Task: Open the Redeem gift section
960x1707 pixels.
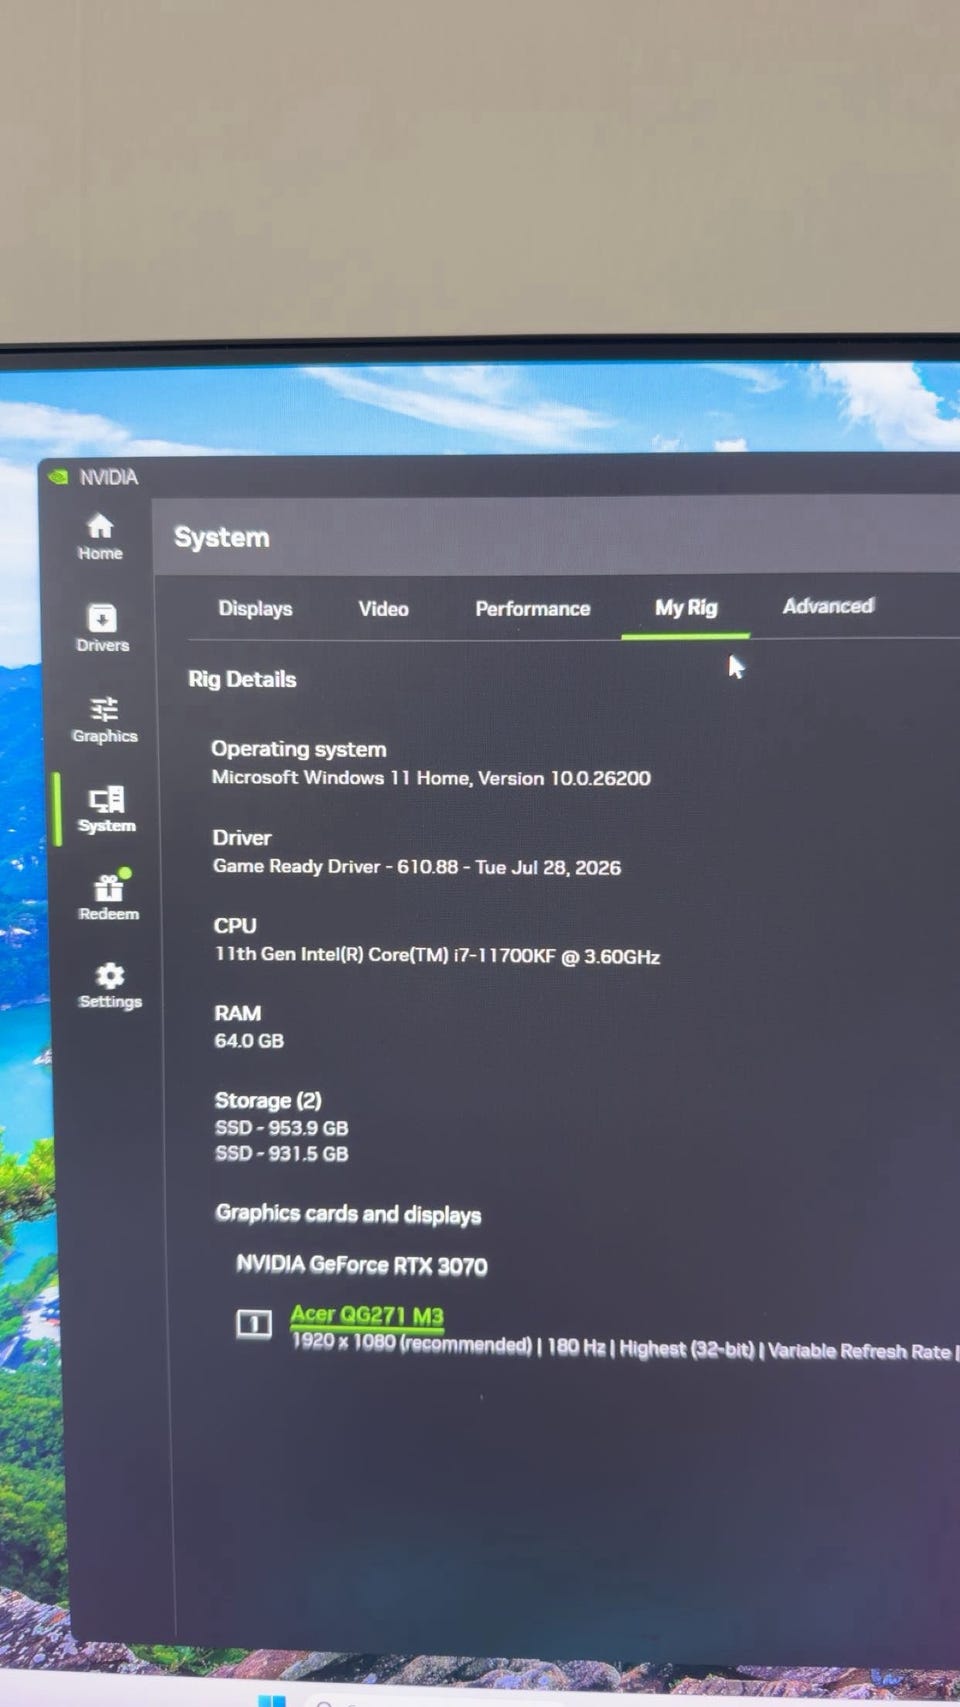Action: pyautogui.click(x=108, y=896)
